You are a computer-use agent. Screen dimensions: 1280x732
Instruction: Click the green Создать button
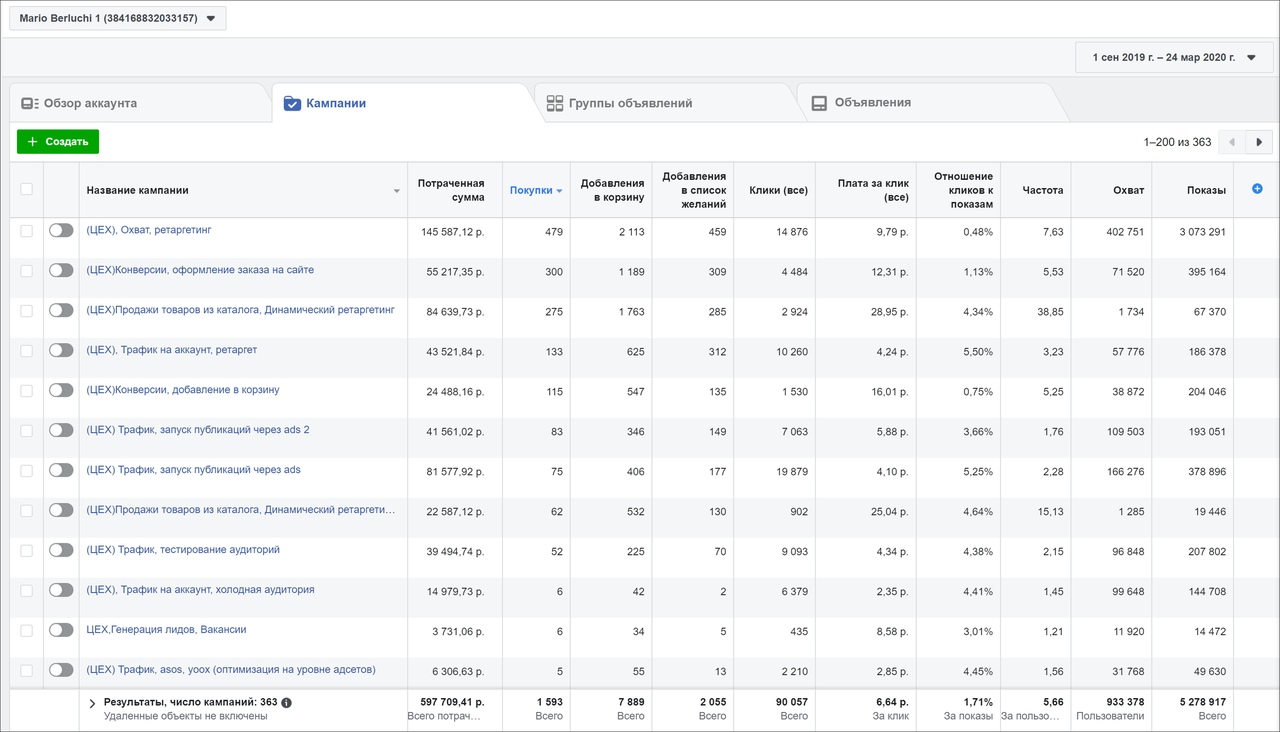[58, 142]
